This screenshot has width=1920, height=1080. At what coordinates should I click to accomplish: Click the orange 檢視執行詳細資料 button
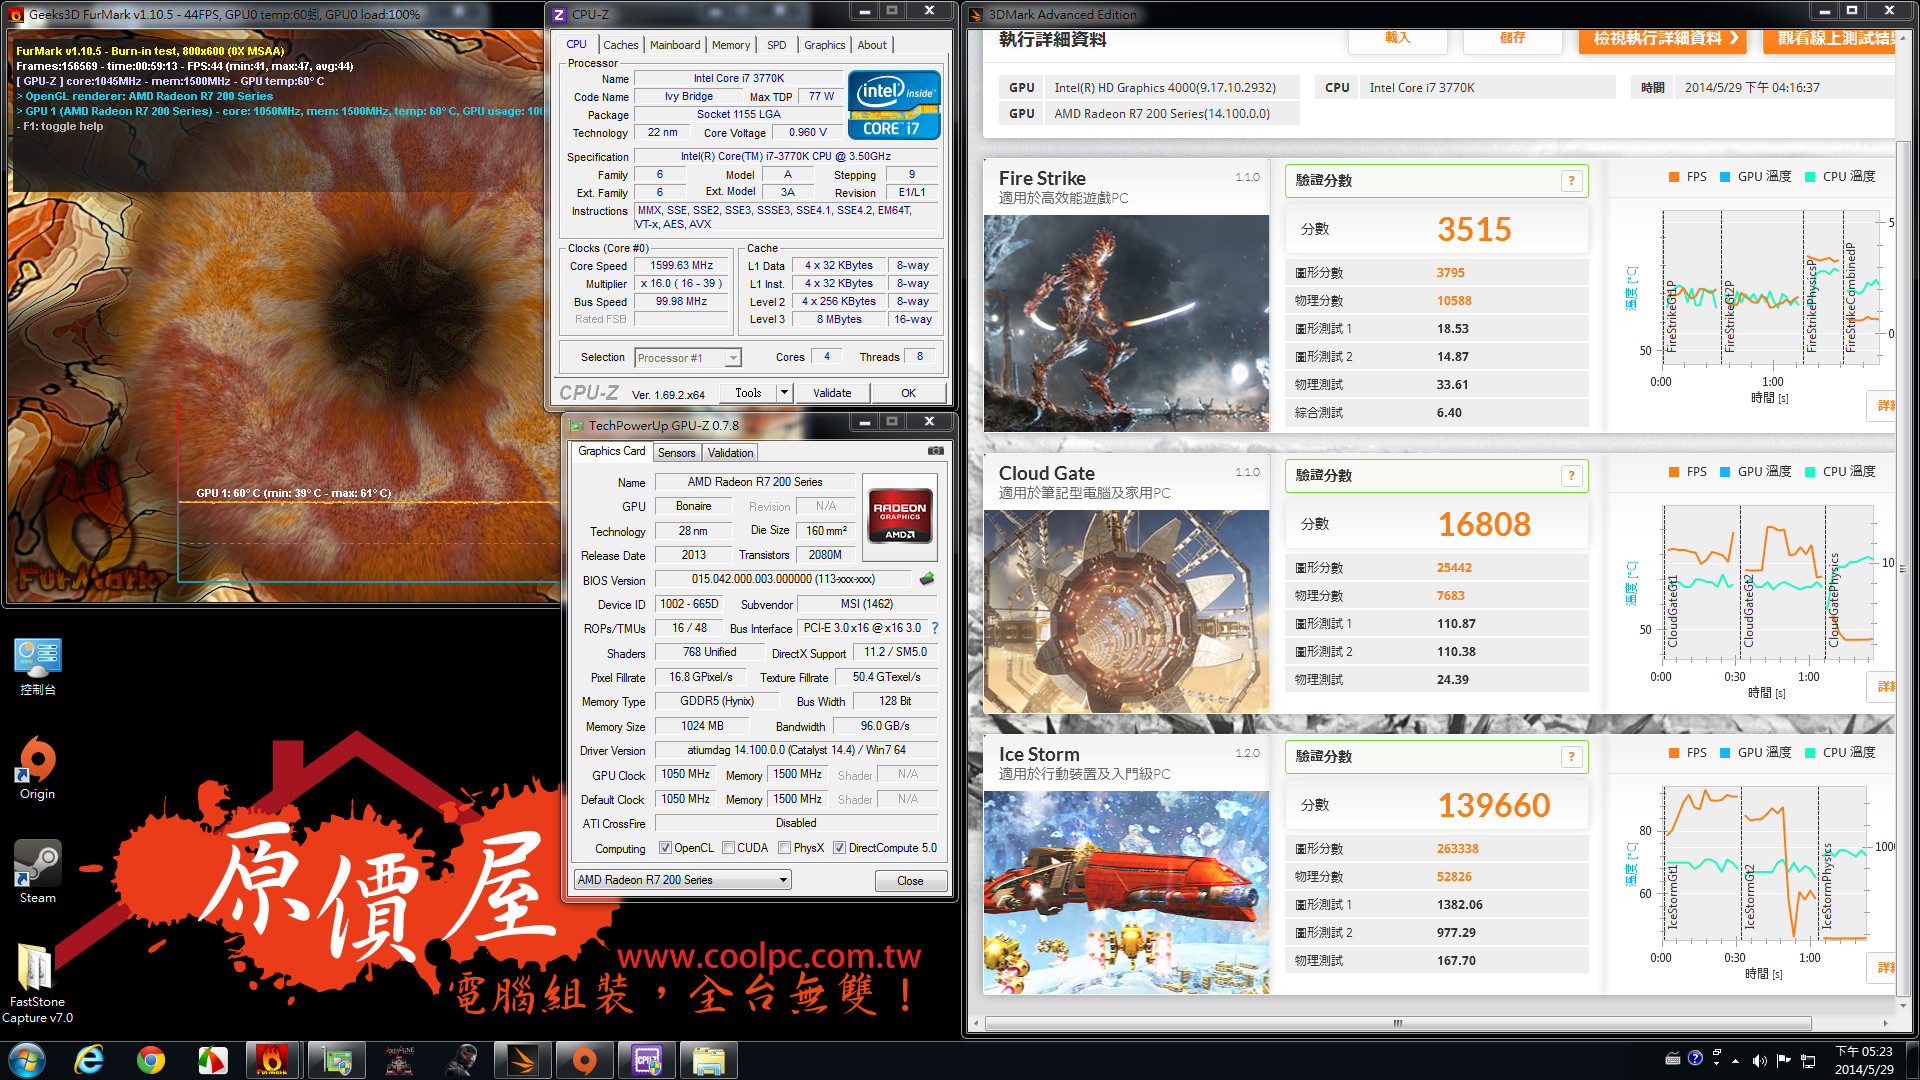pos(1663,39)
